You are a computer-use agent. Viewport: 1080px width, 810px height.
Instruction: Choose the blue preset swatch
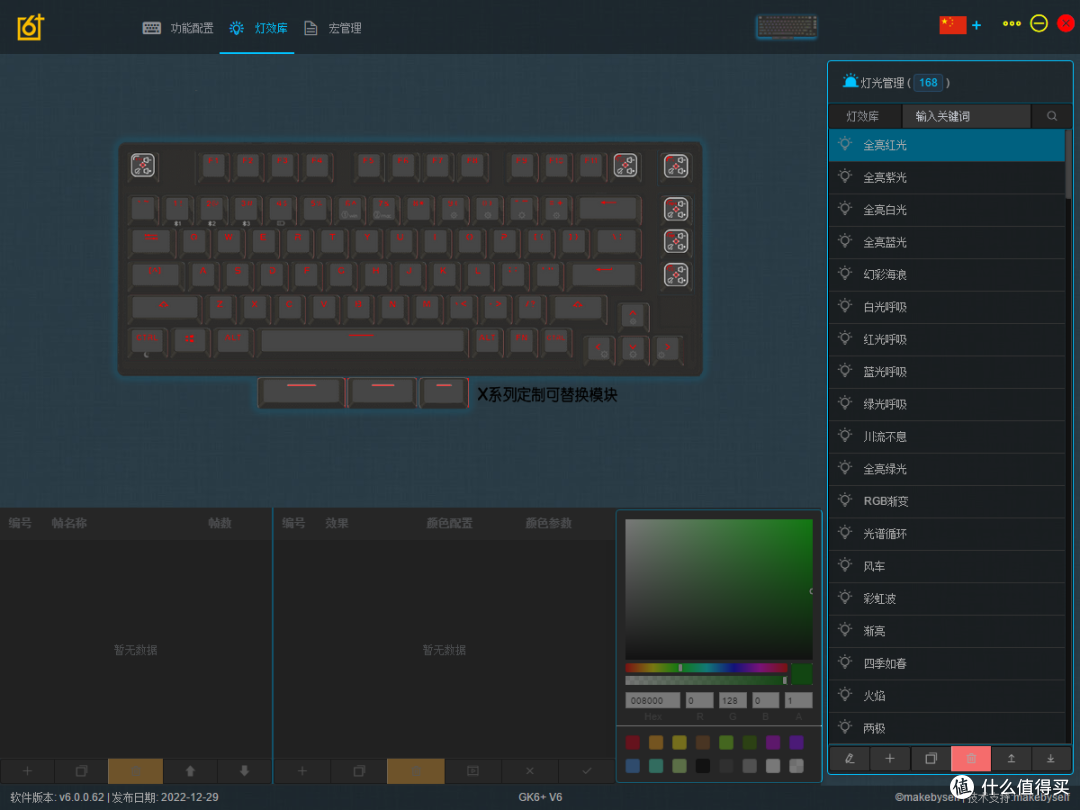tap(632, 765)
